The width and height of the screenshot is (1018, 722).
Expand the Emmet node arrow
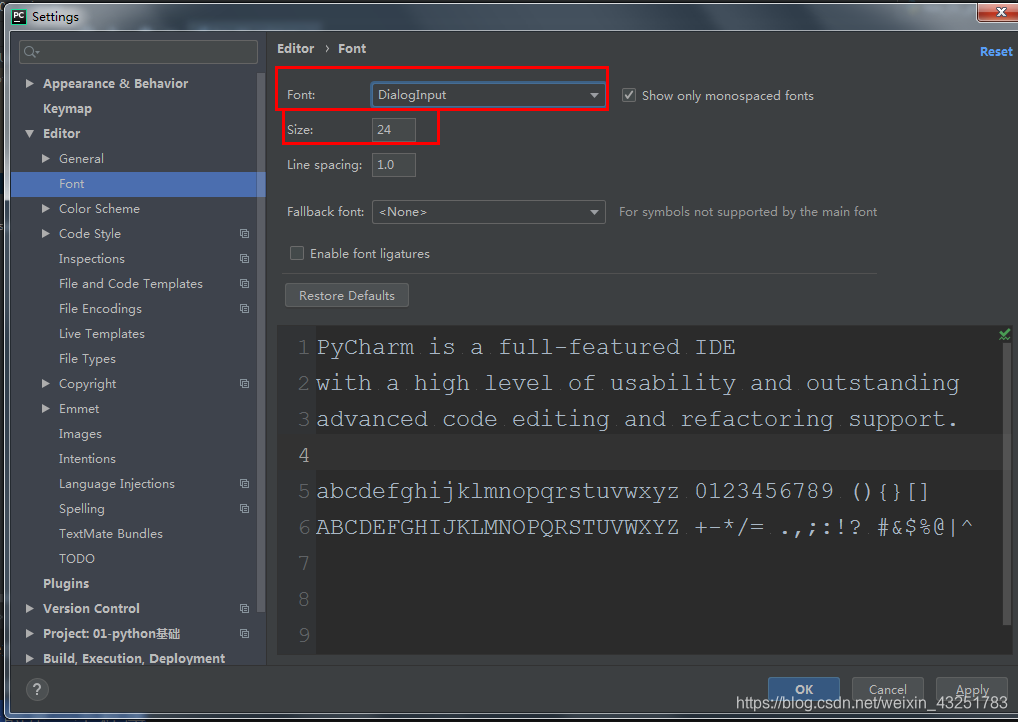tap(45, 408)
